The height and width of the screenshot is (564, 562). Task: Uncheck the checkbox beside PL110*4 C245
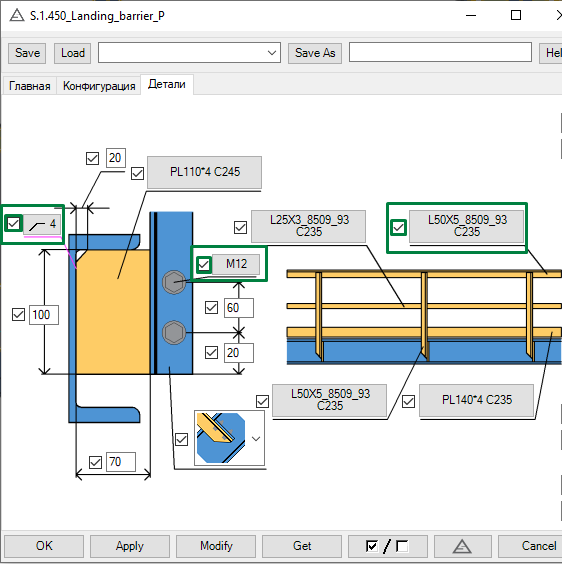coord(137,173)
